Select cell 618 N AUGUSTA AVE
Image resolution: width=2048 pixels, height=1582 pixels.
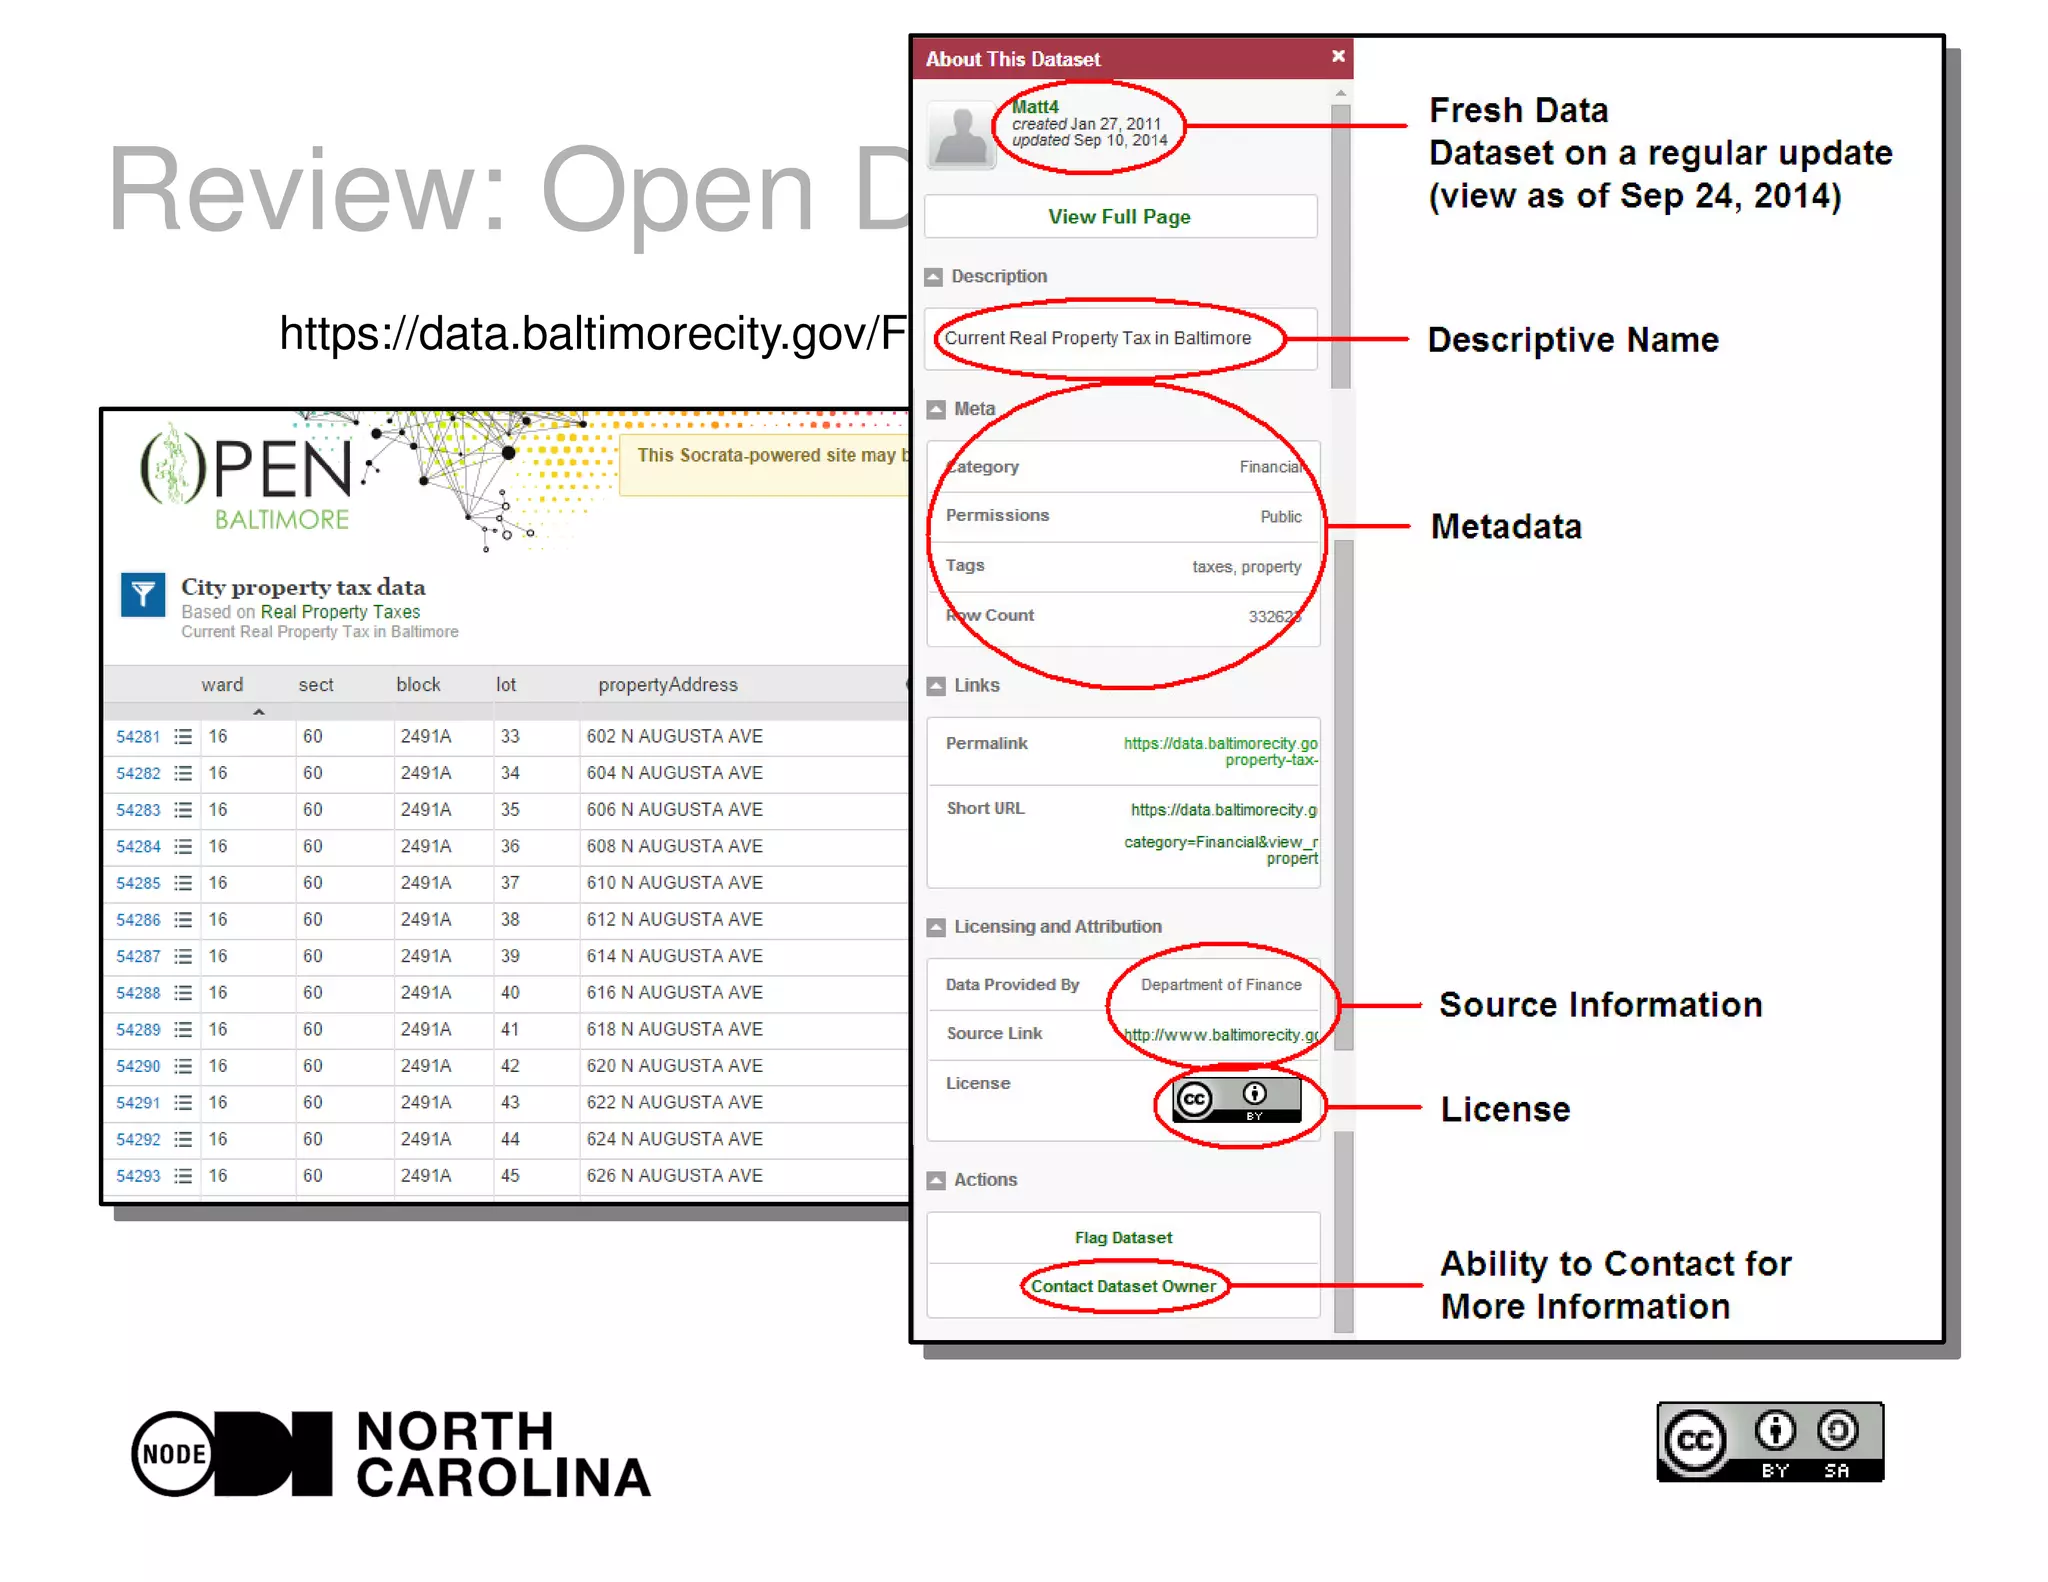pyautogui.click(x=674, y=1030)
